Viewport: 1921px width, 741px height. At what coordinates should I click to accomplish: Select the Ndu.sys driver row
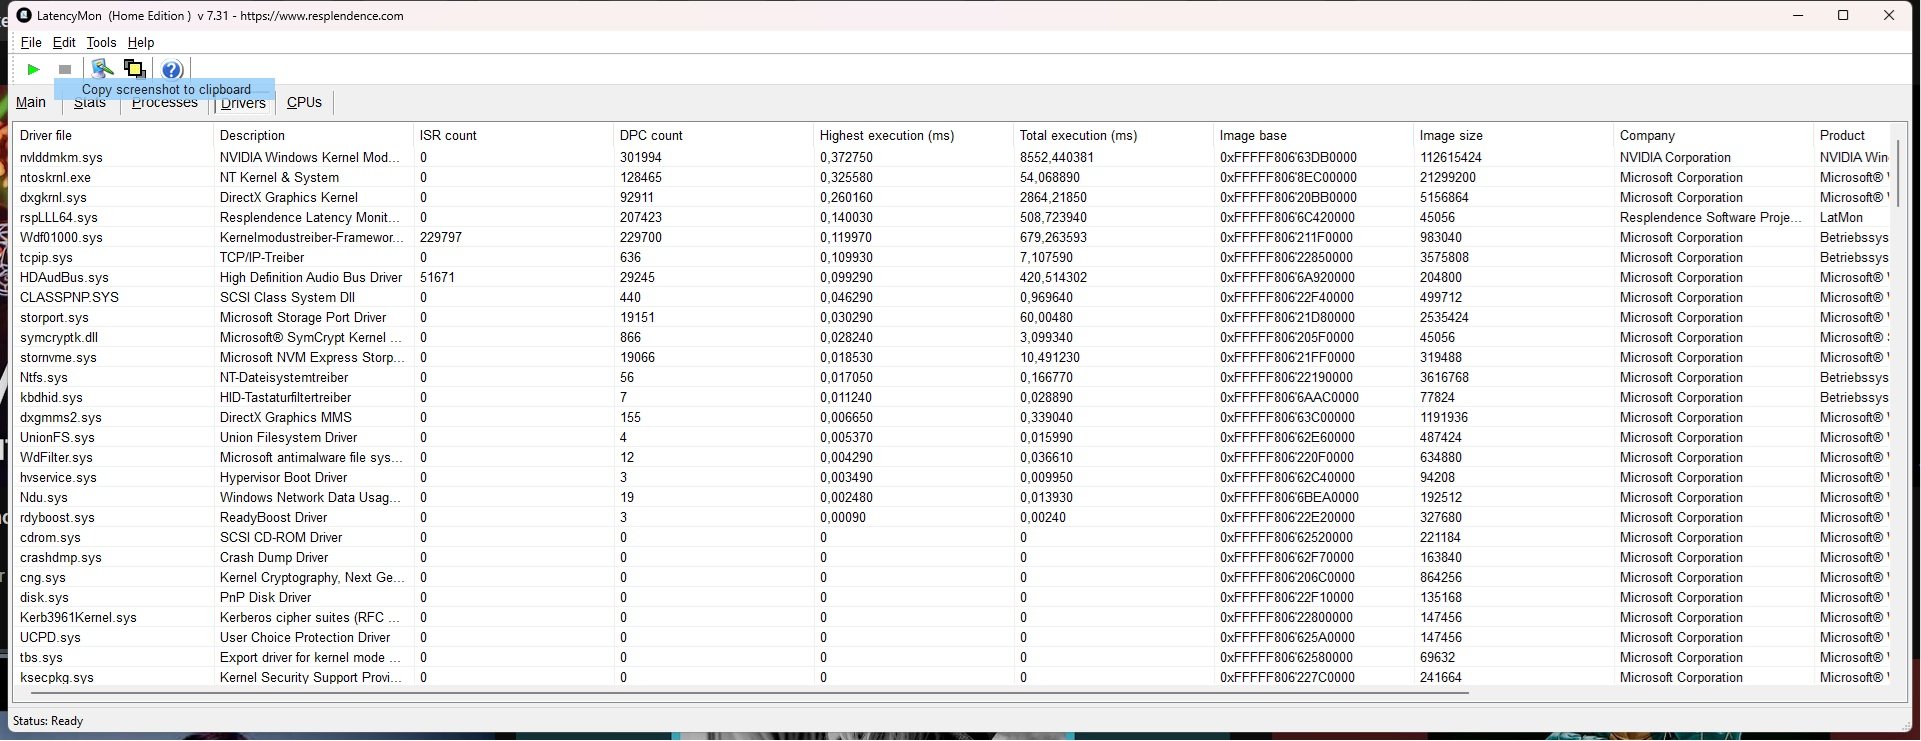pos(953,497)
